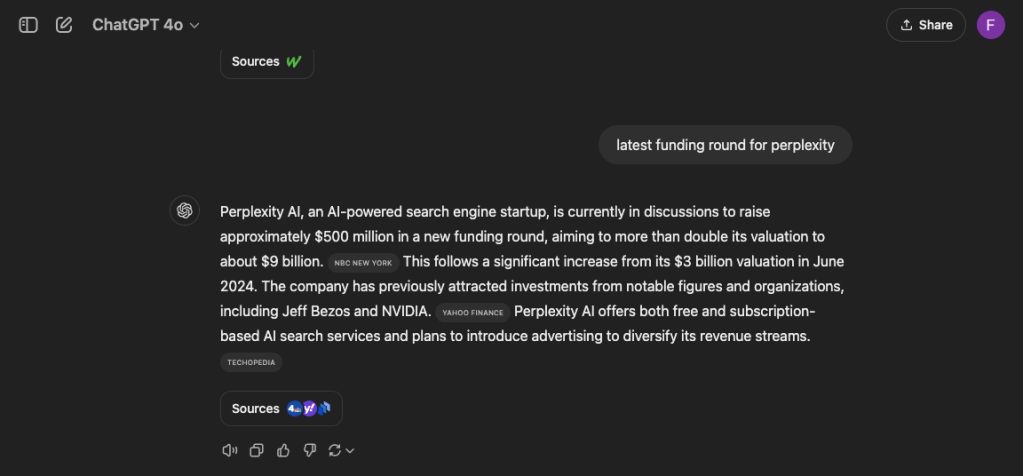Click the ChatGPT logo beside the response
The image size is (1023, 476).
[184, 211]
